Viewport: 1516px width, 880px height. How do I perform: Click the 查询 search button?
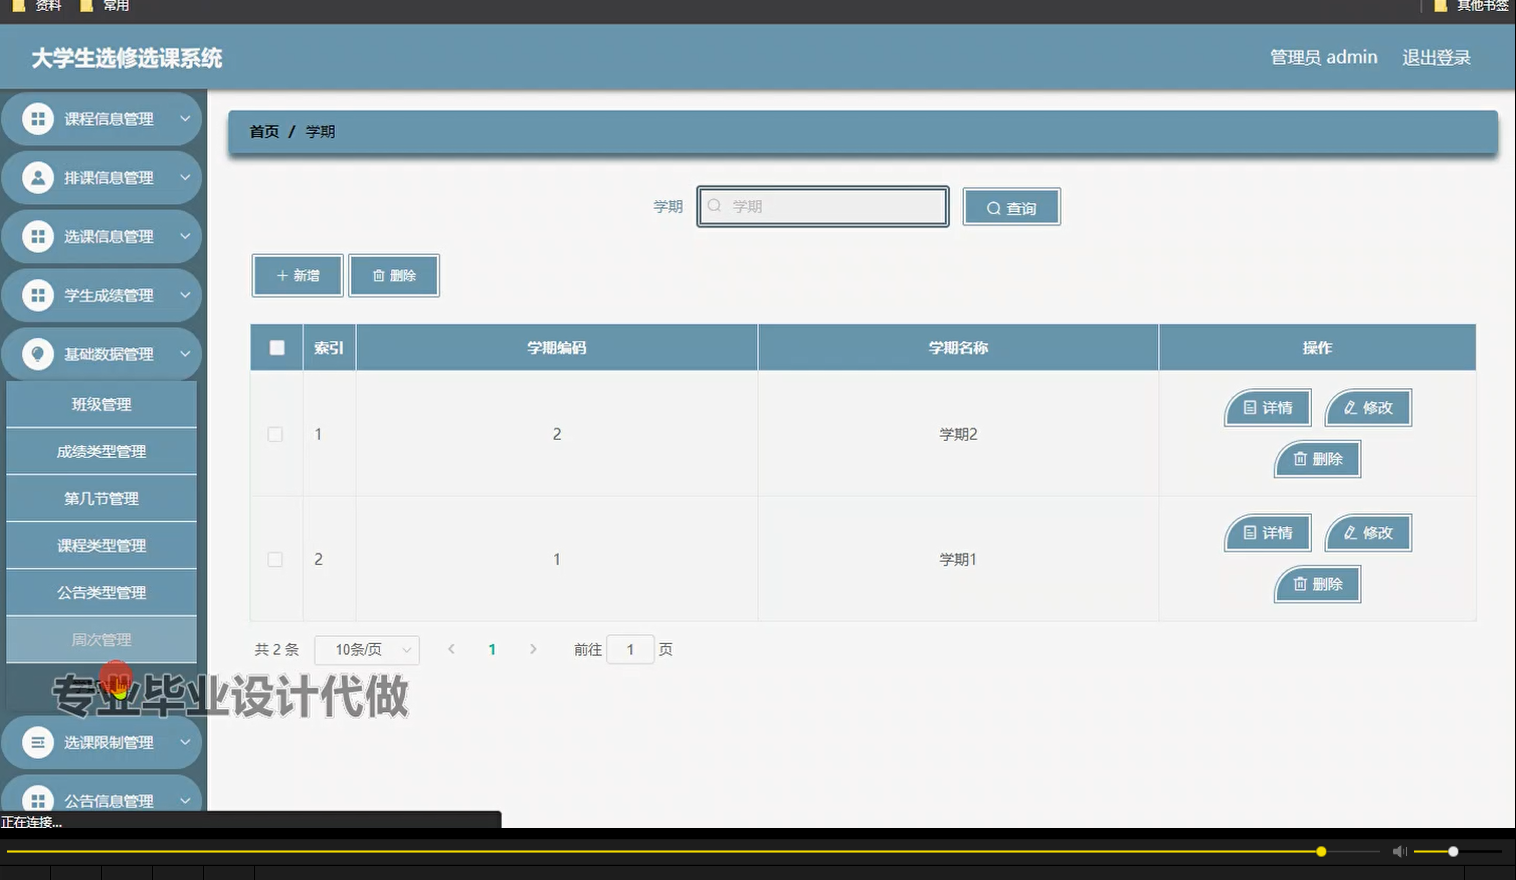click(x=1011, y=207)
